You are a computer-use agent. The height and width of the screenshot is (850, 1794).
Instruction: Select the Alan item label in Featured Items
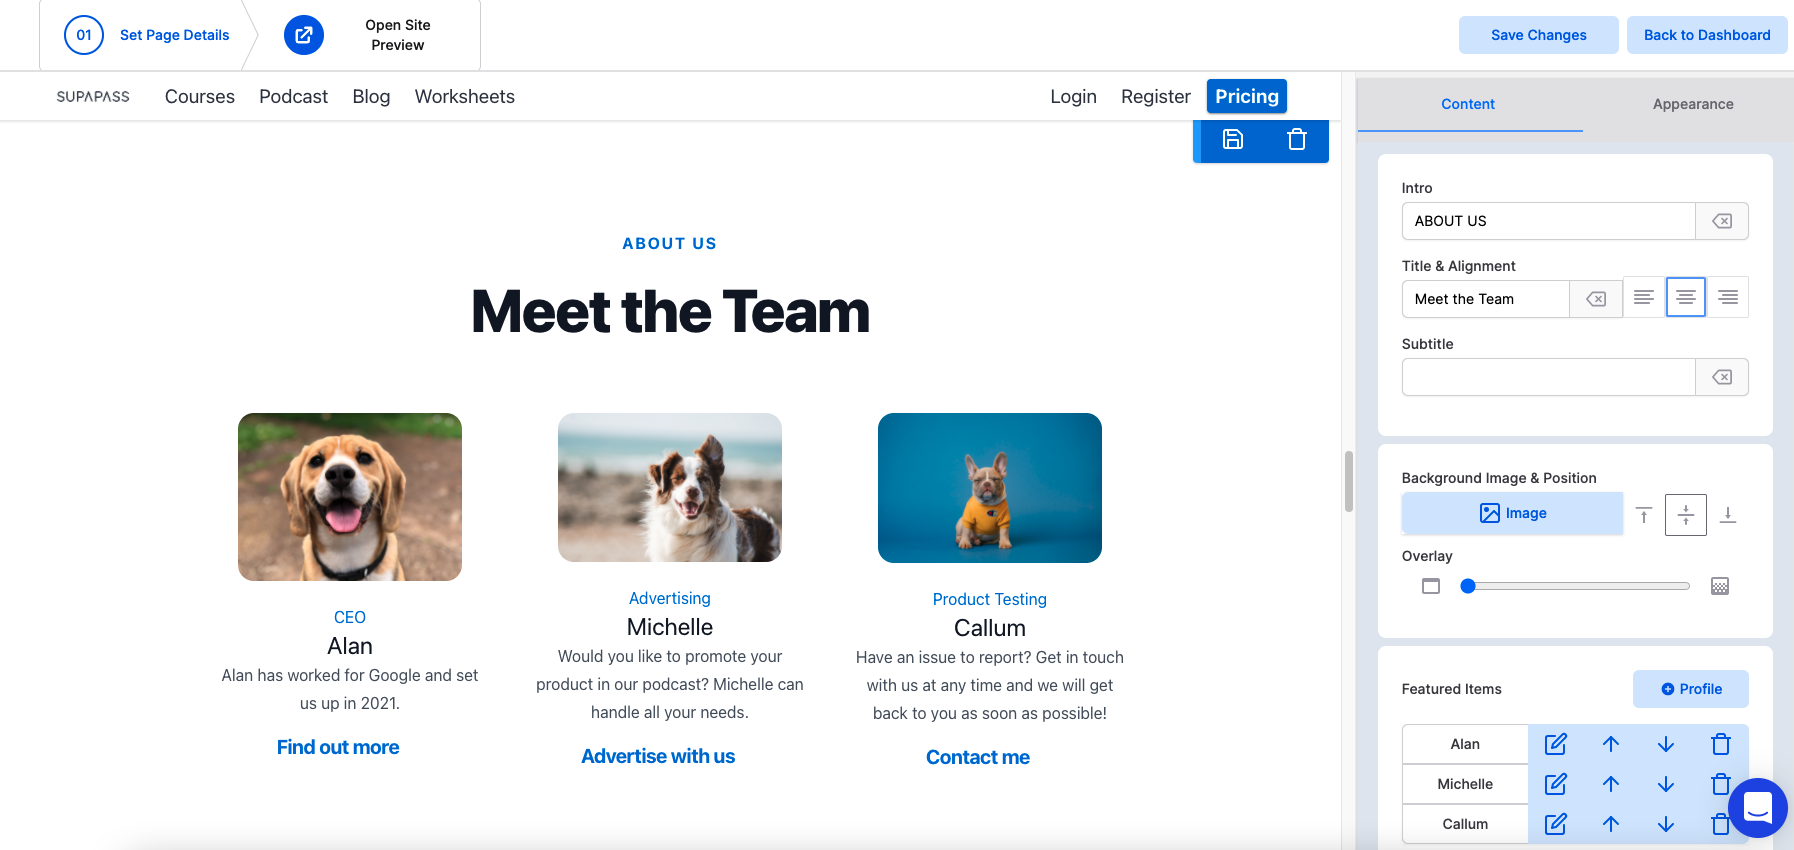tap(1465, 744)
